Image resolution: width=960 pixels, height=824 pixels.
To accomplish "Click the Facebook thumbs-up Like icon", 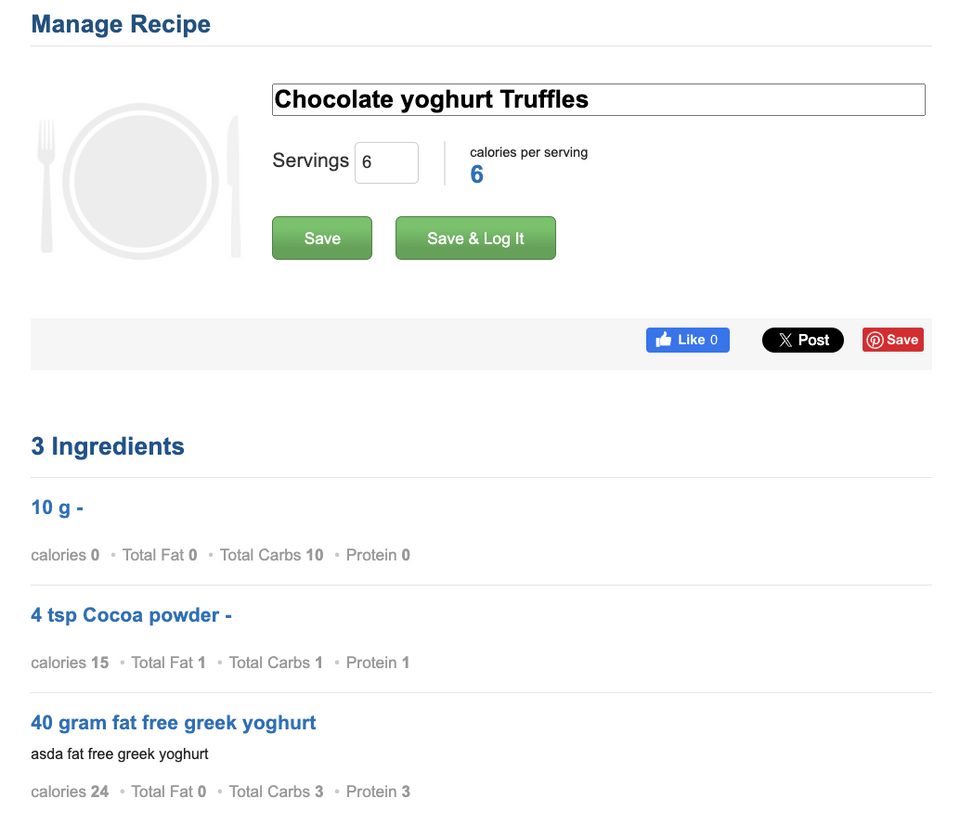I will 664,340.
